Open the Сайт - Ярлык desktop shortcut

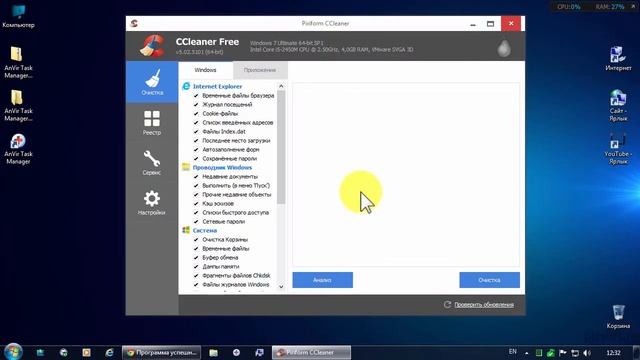point(618,105)
